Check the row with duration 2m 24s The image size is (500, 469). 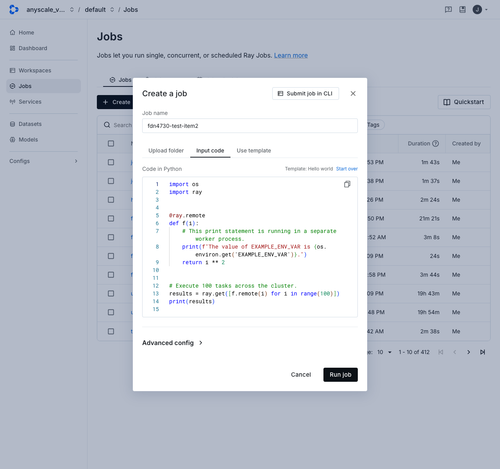[x=111, y=200]
